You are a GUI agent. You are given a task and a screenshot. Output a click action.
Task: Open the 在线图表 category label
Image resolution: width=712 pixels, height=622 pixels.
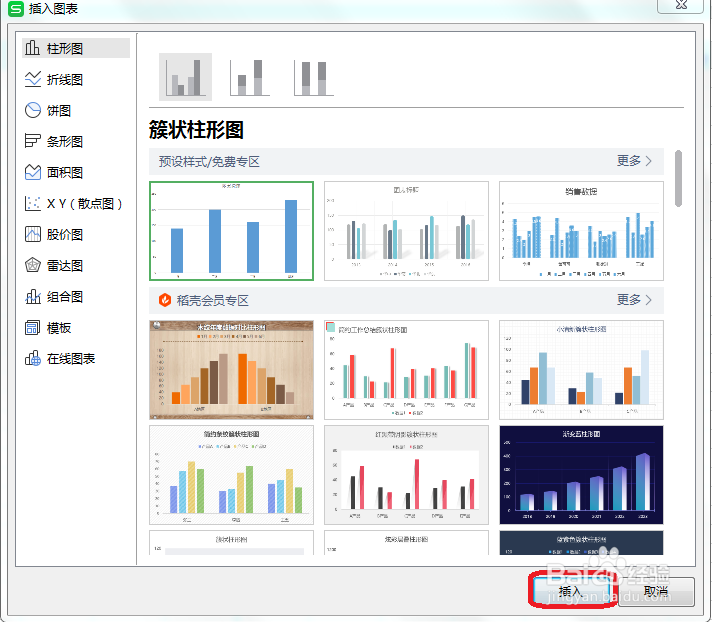coord(71,359)
